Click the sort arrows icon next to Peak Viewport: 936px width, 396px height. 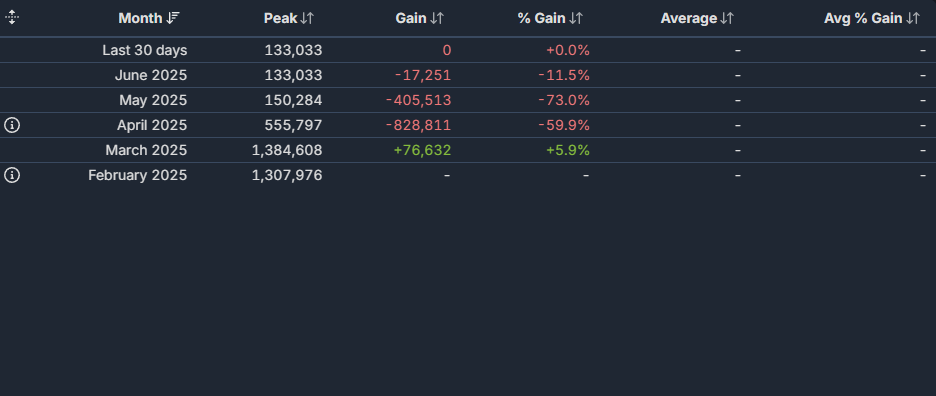pyautogui.click(x=307, y=19)
